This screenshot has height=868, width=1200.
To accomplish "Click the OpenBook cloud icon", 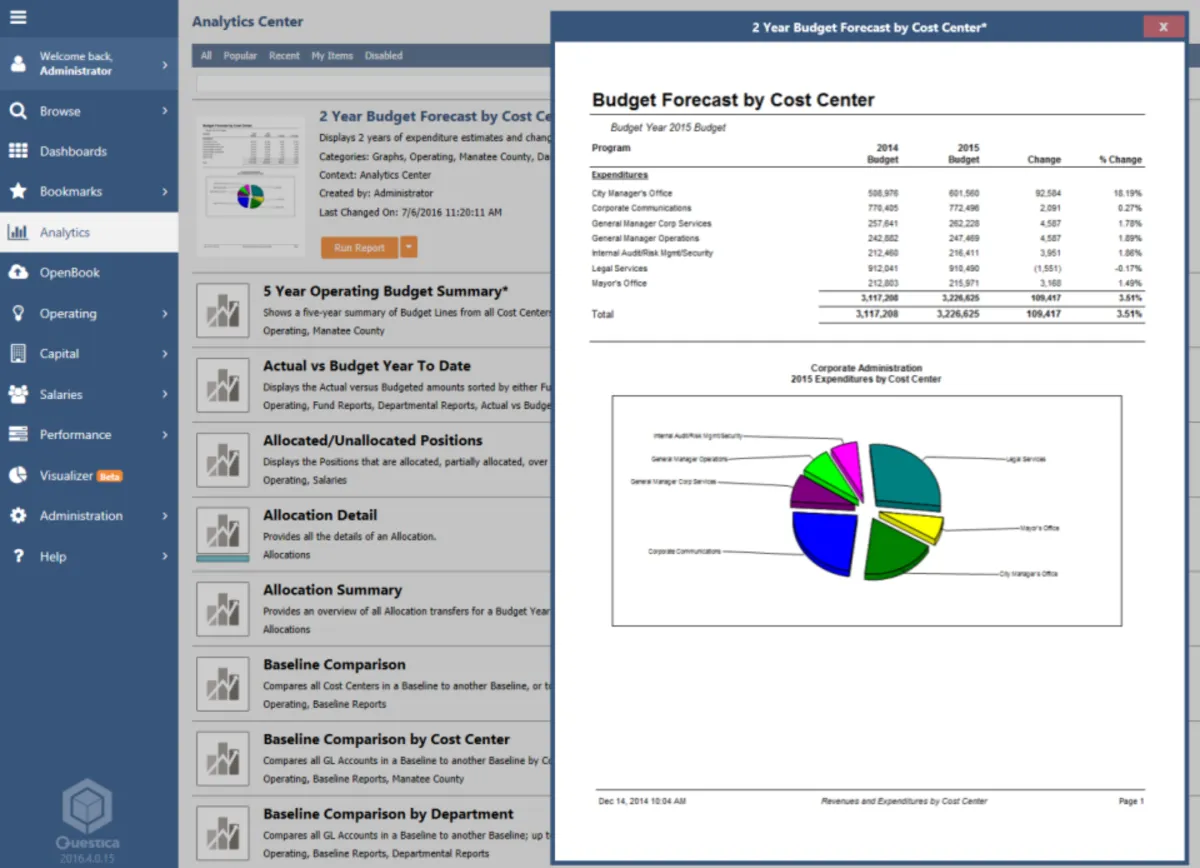I will (18, 272).
